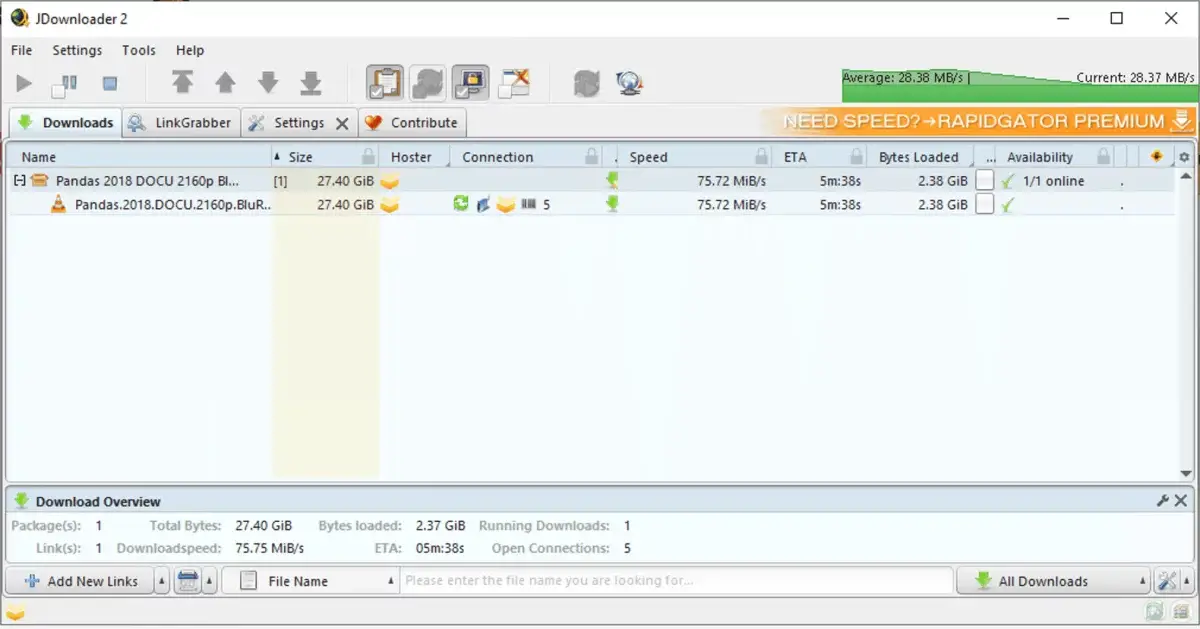Click the reconnect now toolbar icon
1200x629 pixels.
tap(587, 84)
